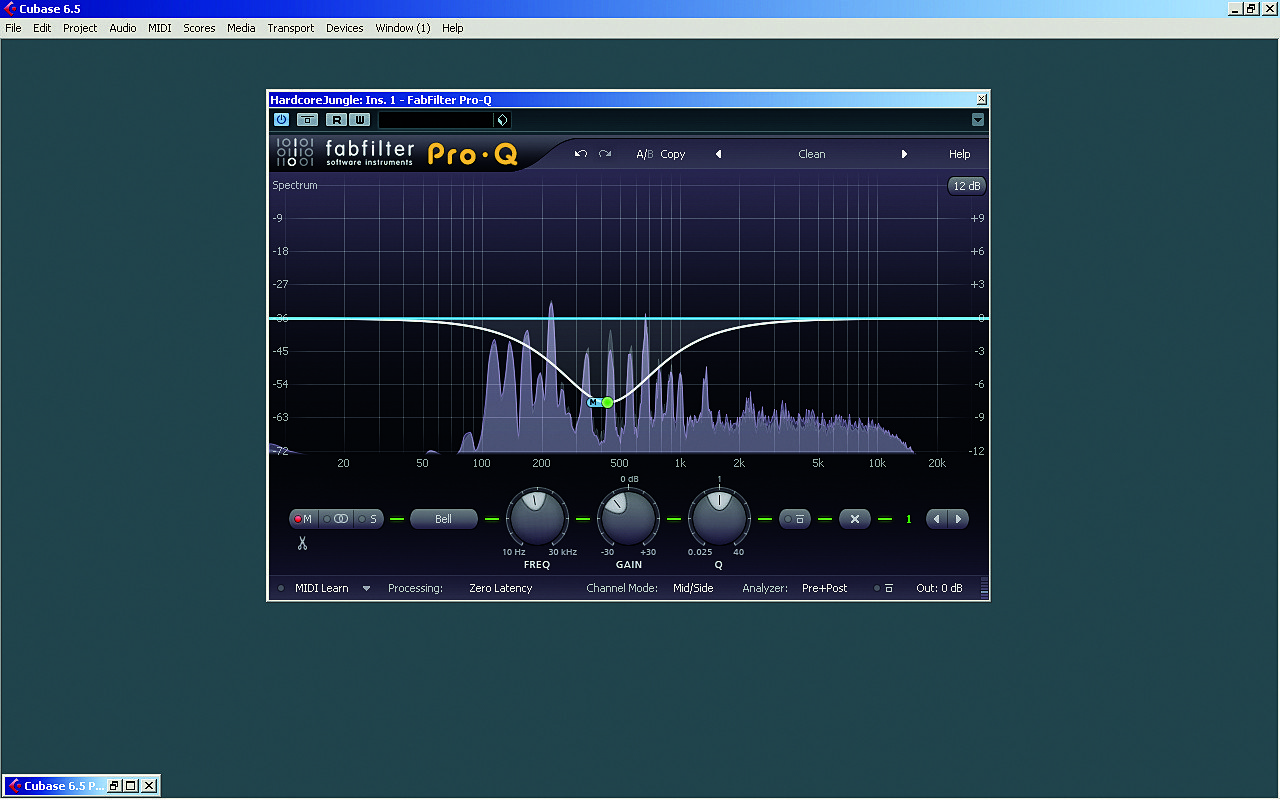Open plugin window context dropdown arrow
This screenshot has width=1280, height=800.
click(978, 120)
